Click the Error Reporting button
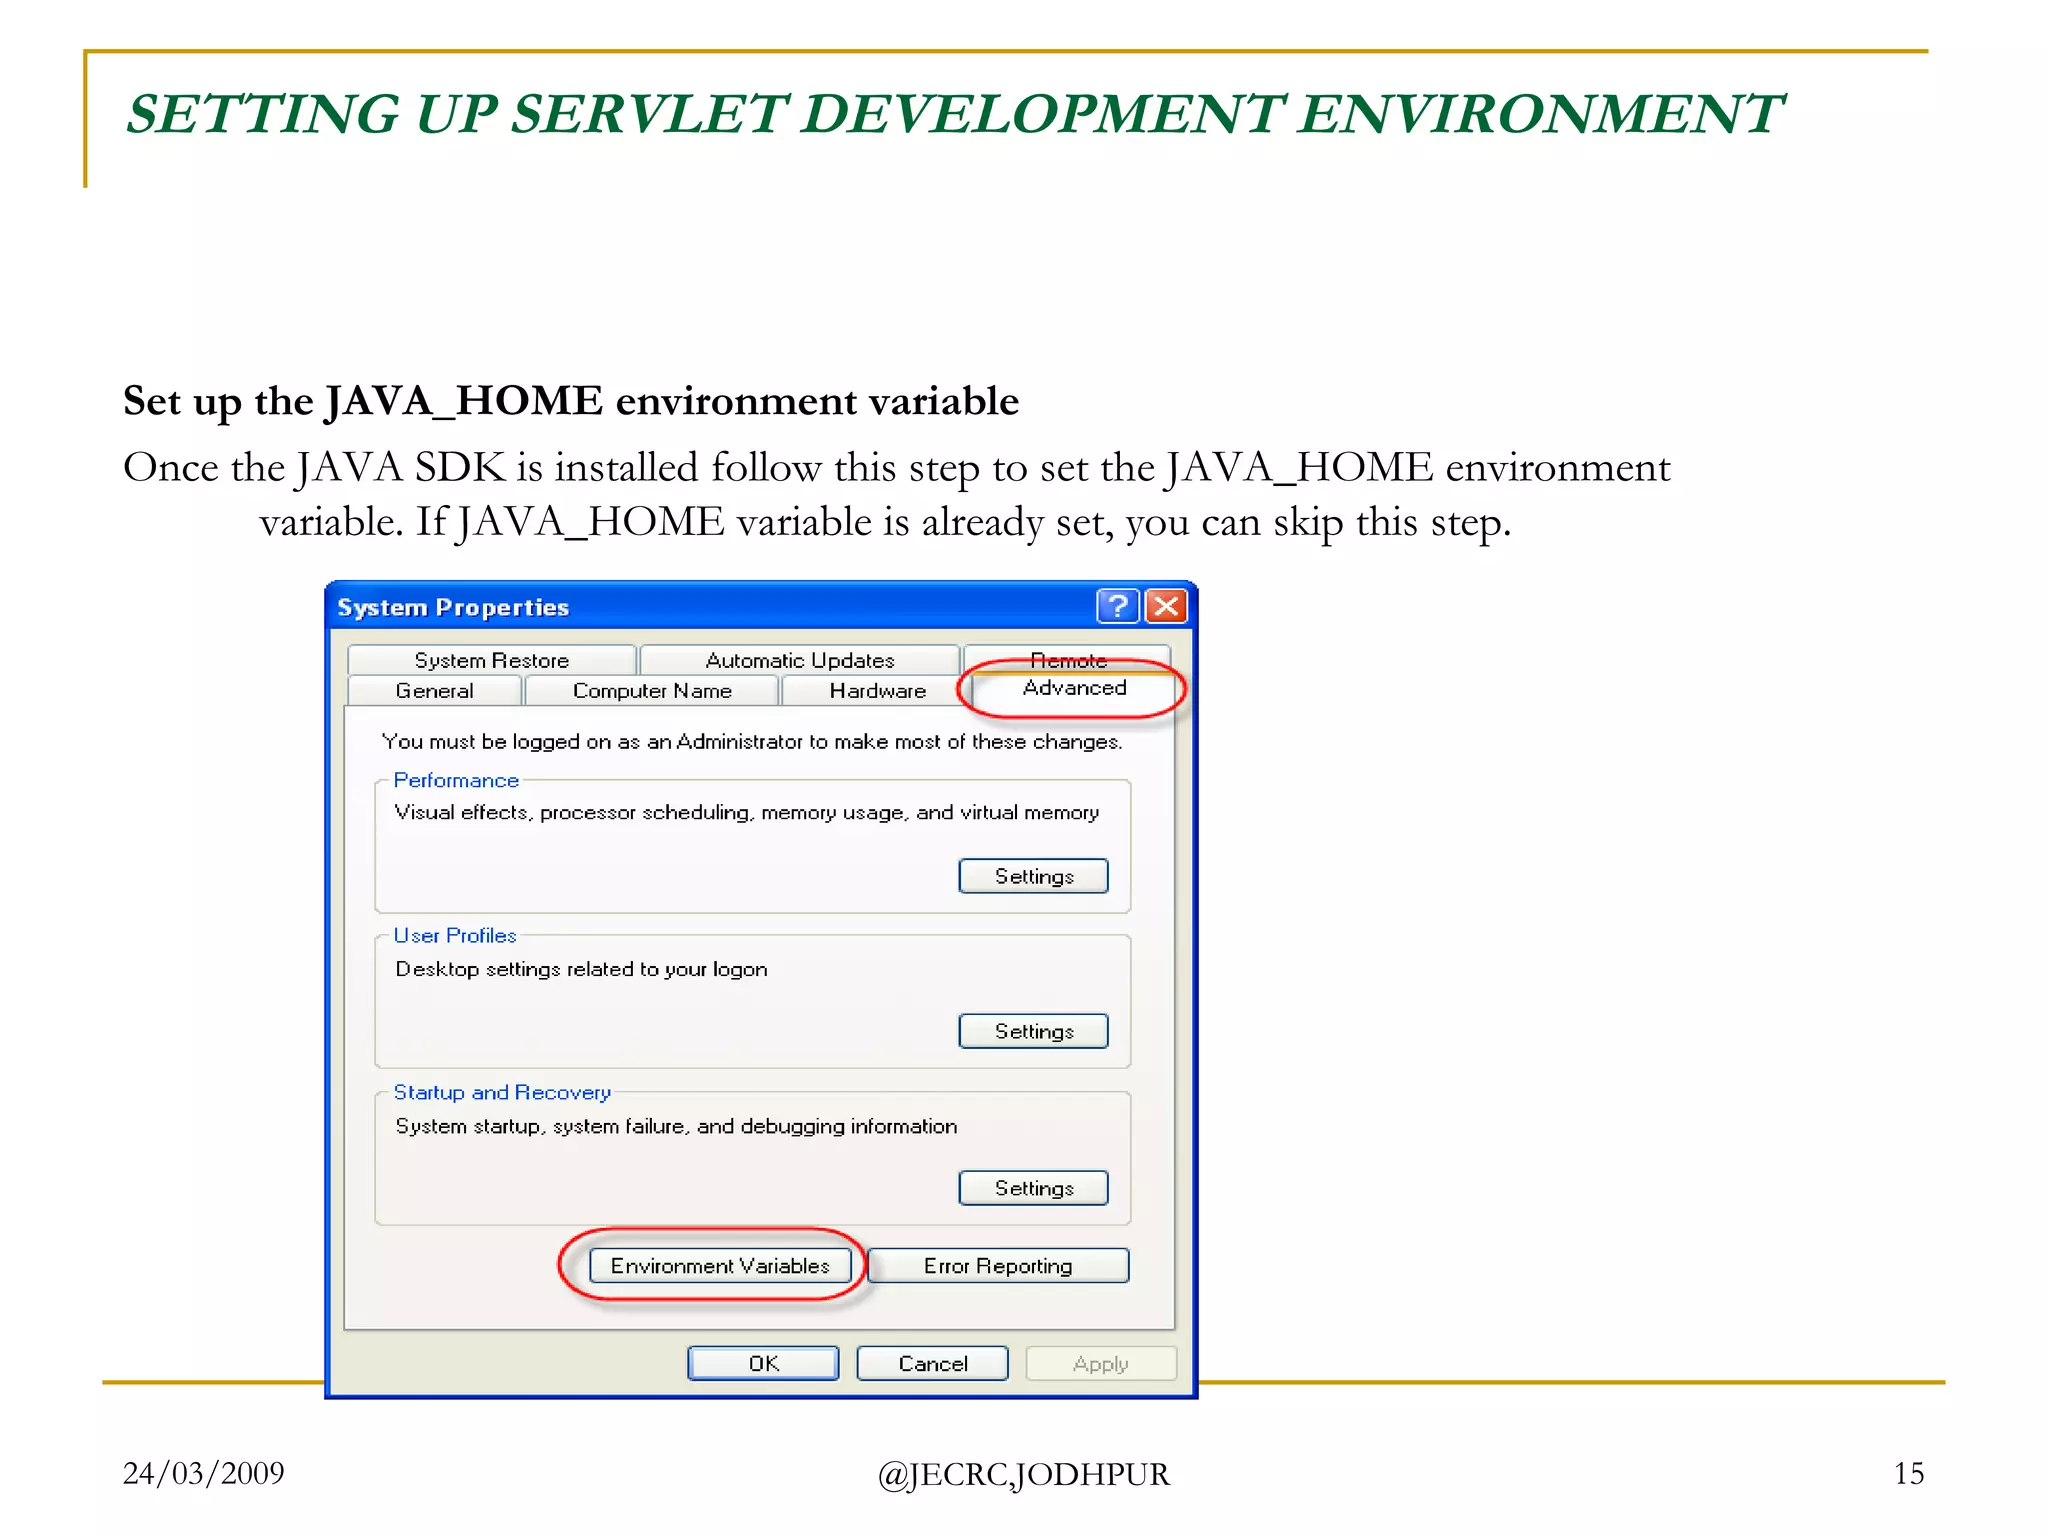 coord(998,1266)
